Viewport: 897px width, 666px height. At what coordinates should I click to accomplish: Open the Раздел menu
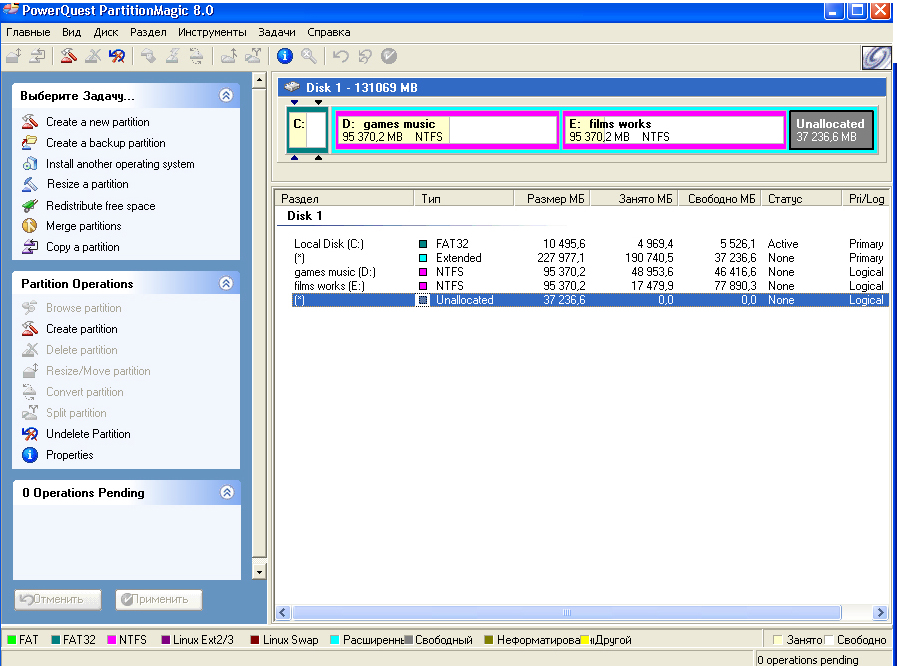click(148, 32)
